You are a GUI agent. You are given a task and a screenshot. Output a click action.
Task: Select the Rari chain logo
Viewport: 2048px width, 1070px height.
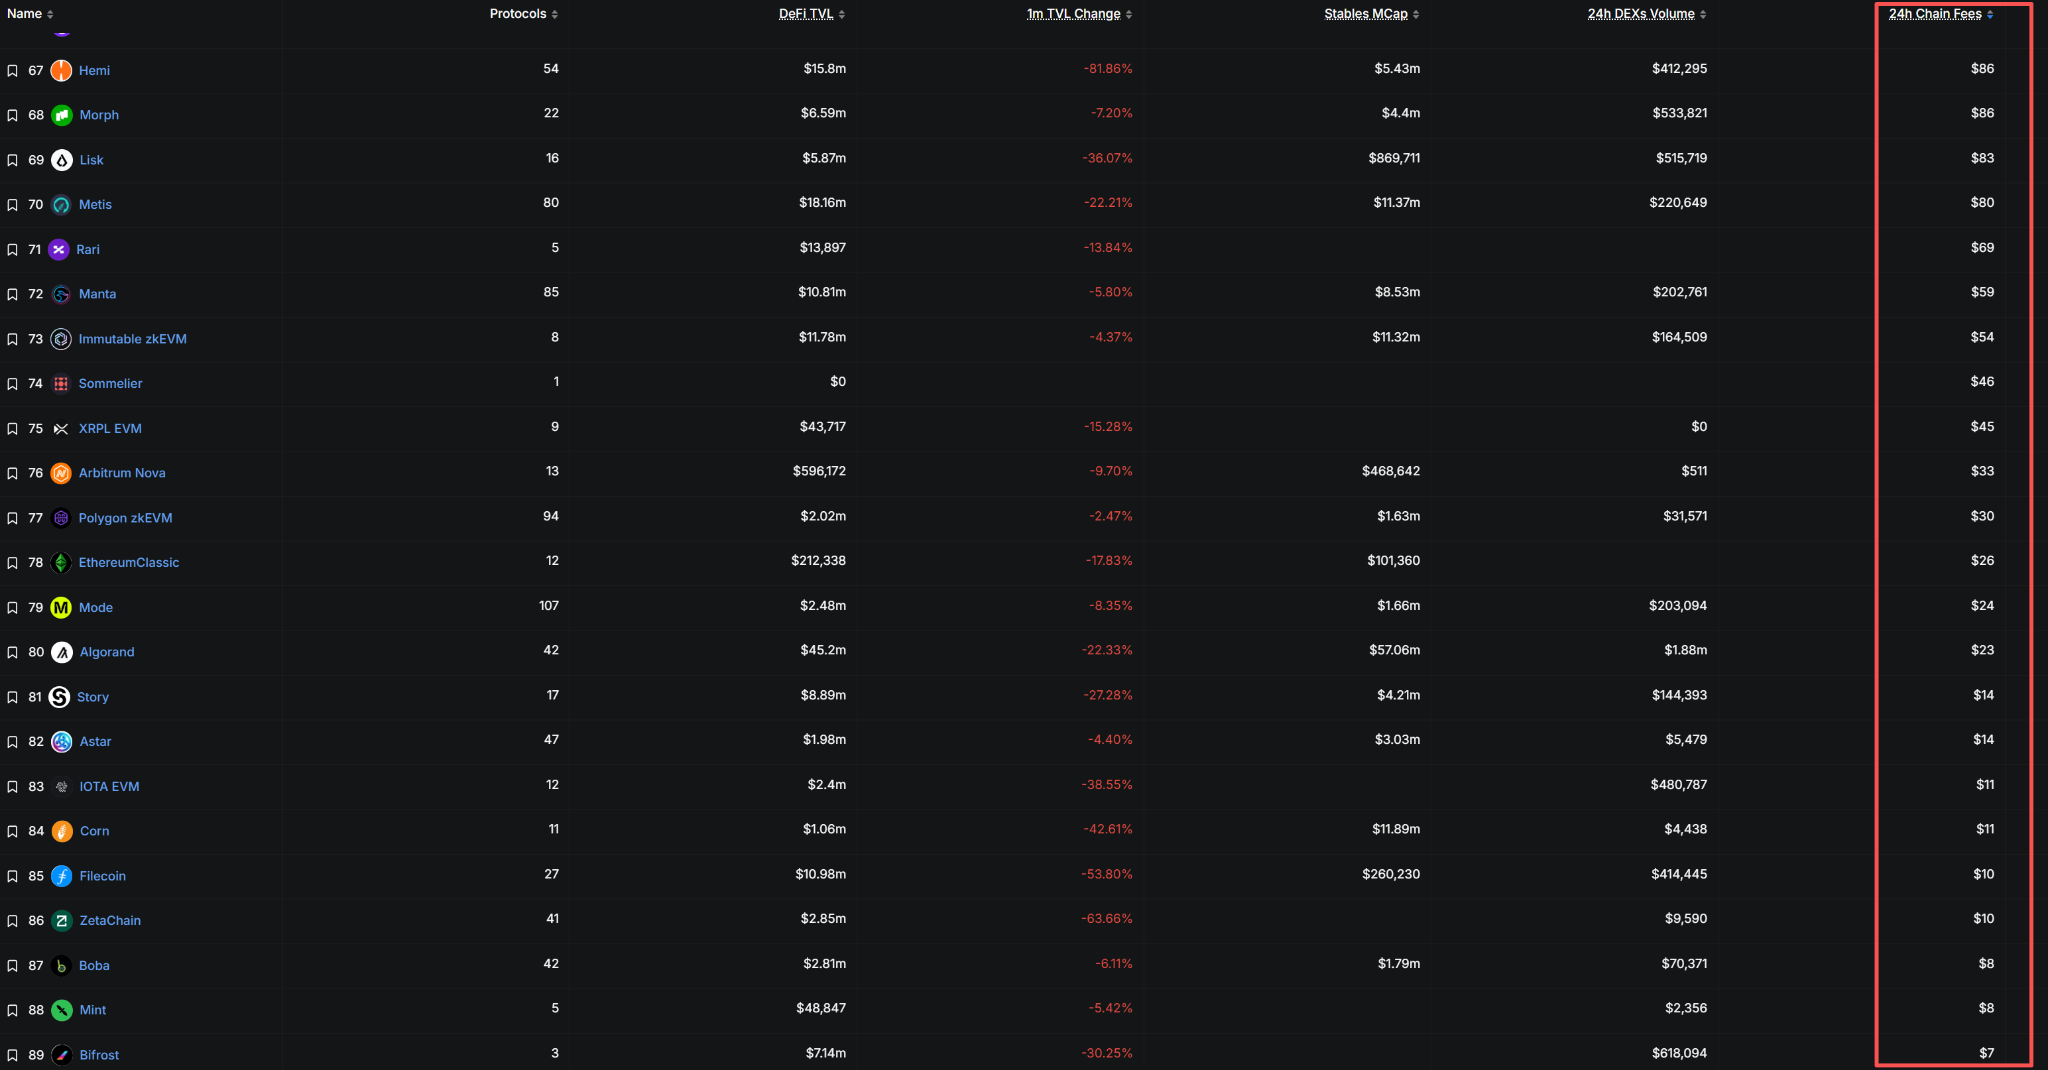click(x=60, y=249)
